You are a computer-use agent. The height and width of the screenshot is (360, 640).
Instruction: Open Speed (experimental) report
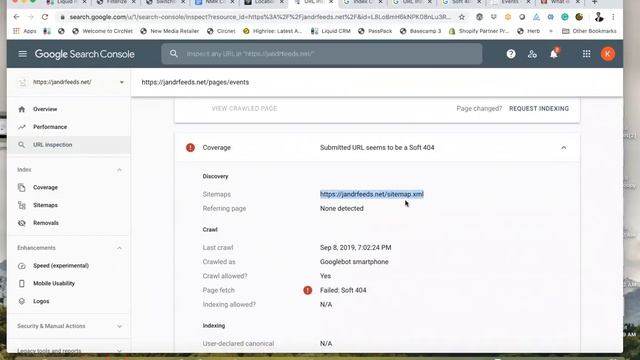(61, 266)
